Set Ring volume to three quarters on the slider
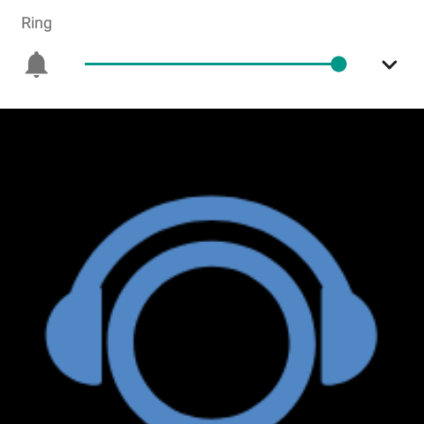 [275, 64]
